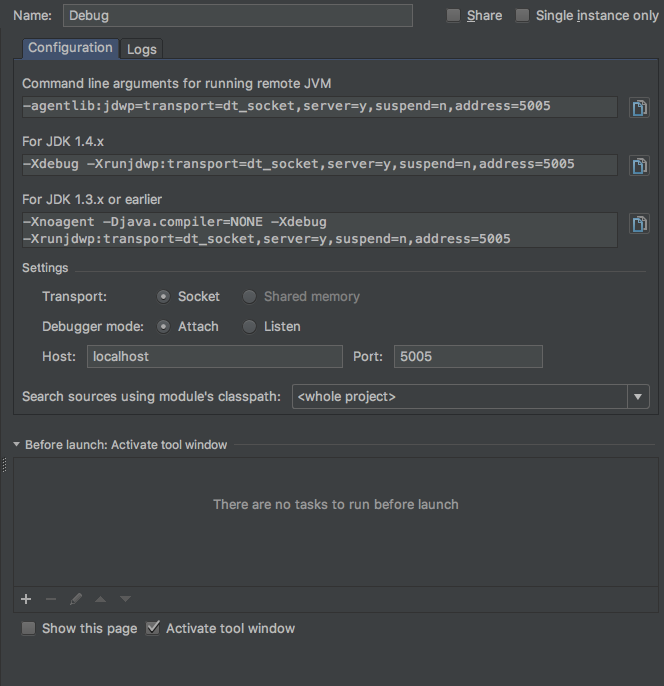Select Attach debugger mode
664x686 pixels.
pyautogui.click(x=164, y=327)
